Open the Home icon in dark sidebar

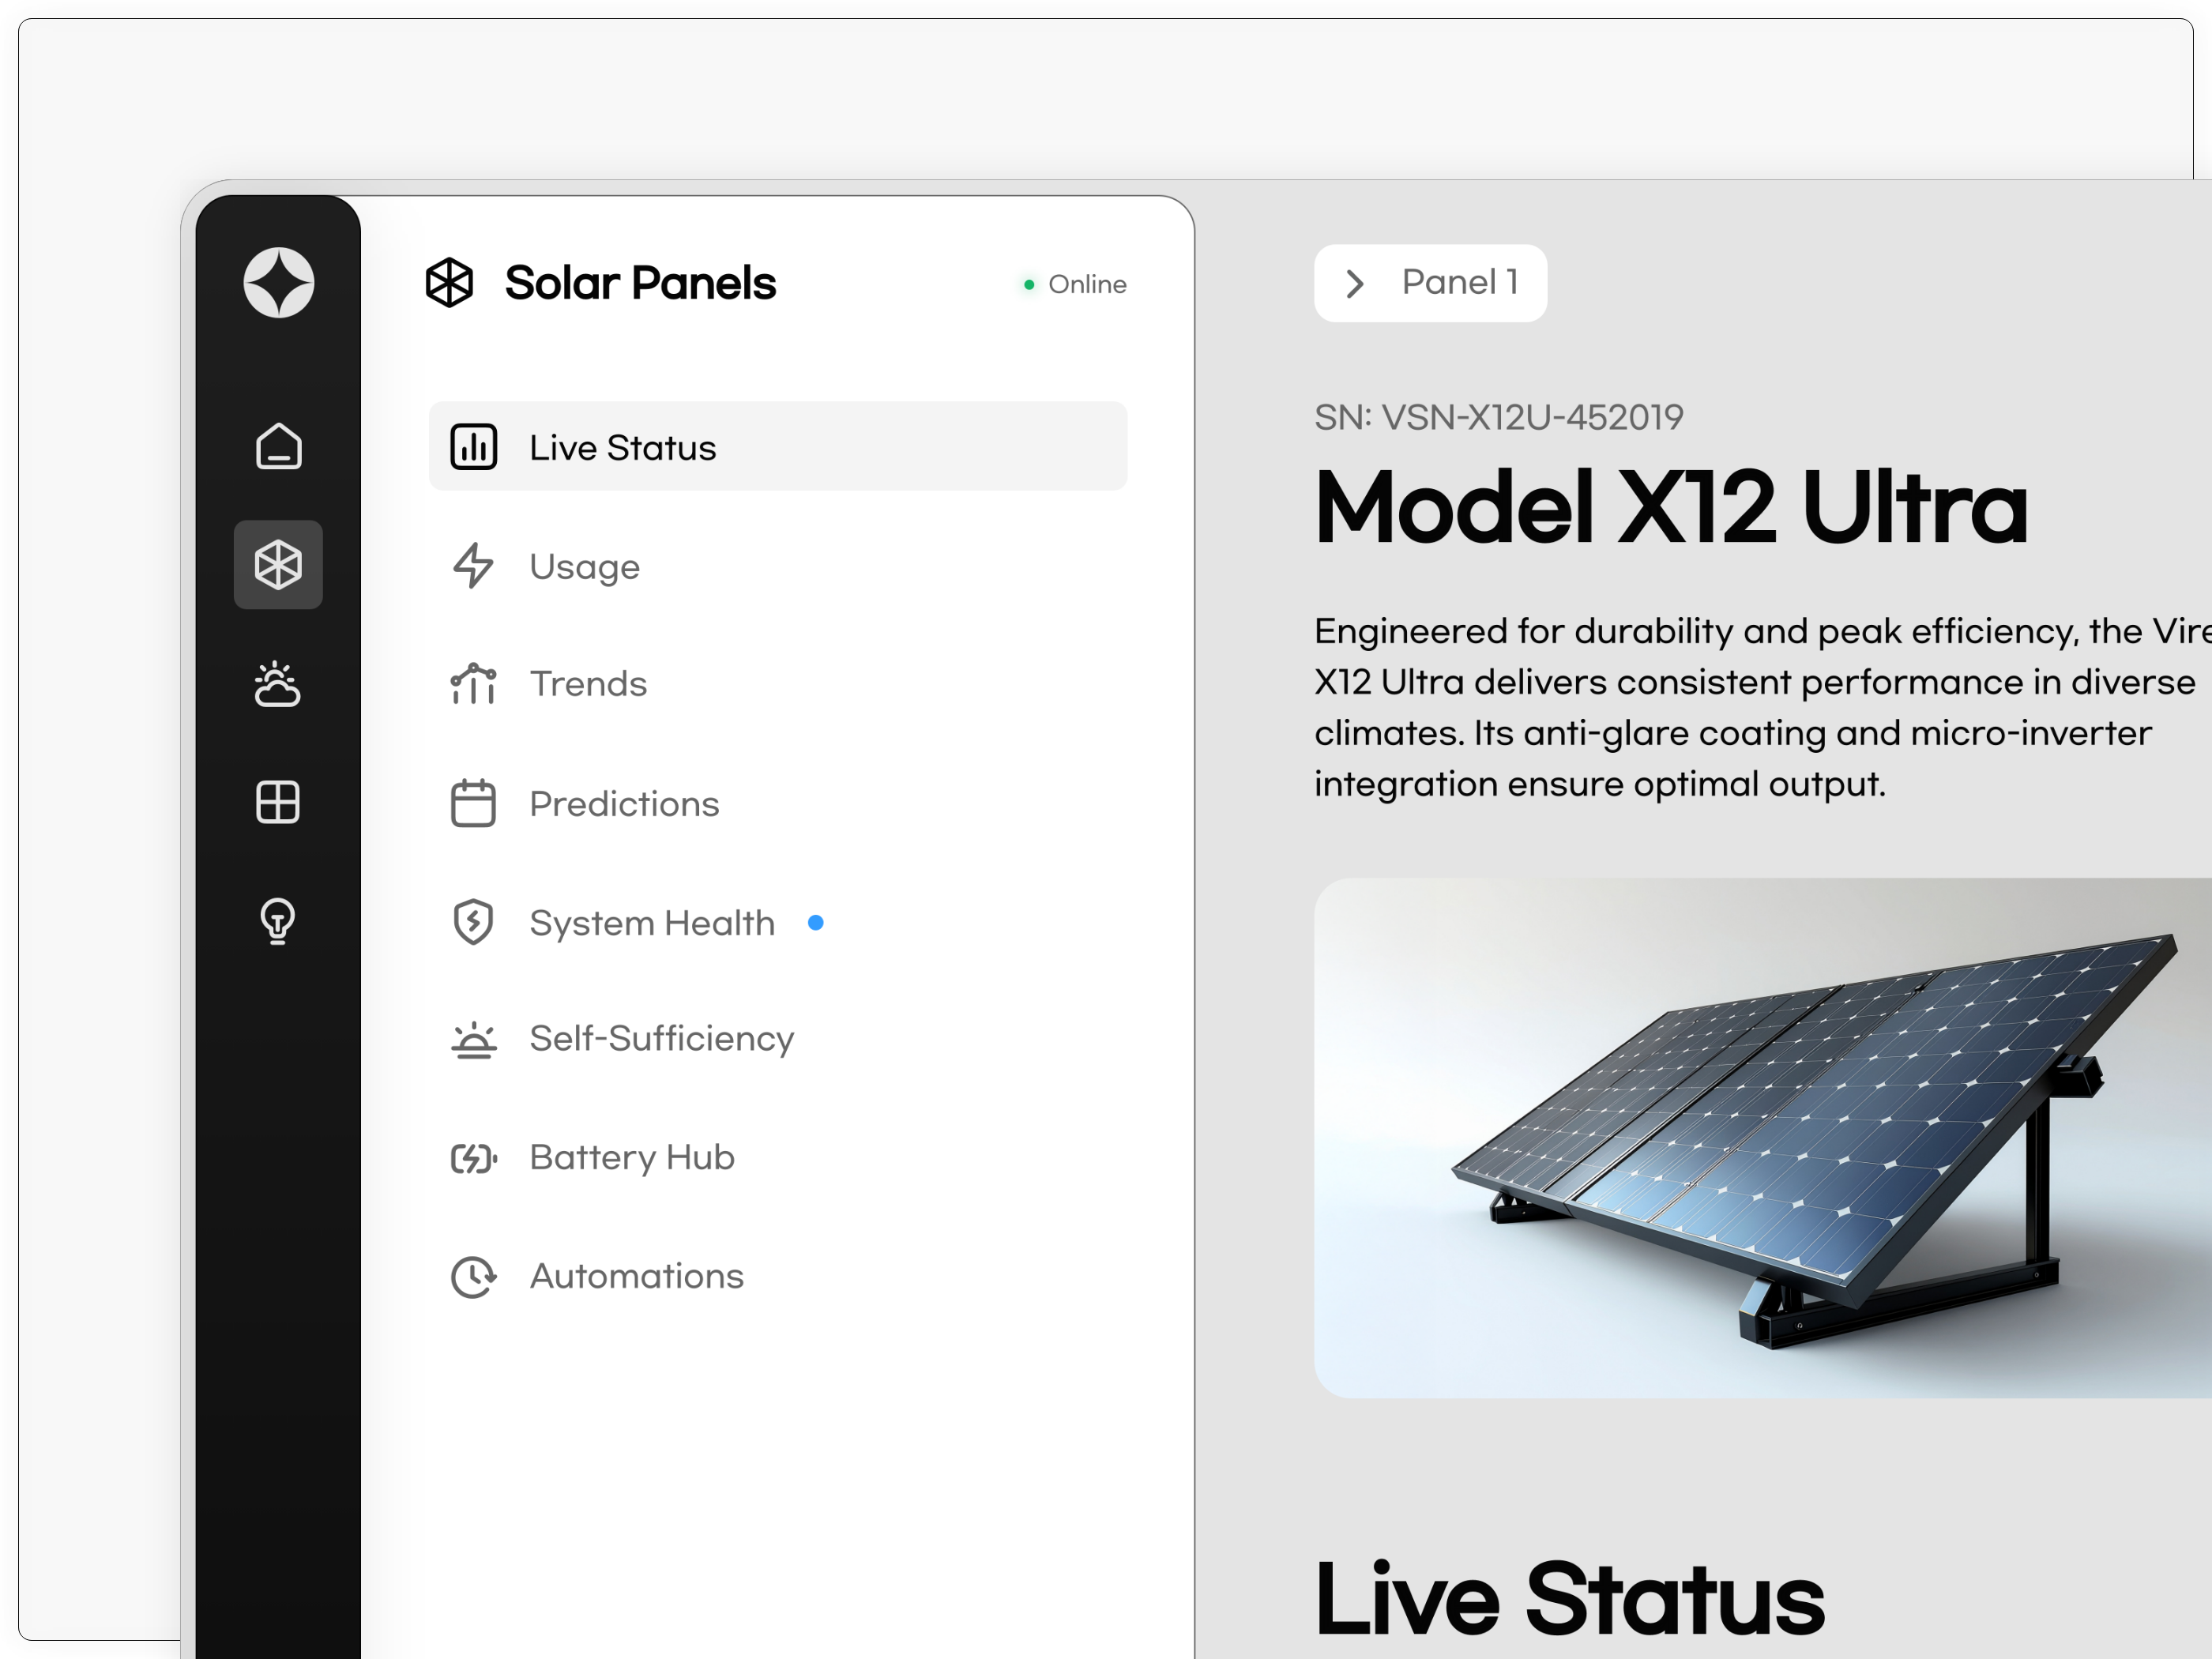(279, 446)
